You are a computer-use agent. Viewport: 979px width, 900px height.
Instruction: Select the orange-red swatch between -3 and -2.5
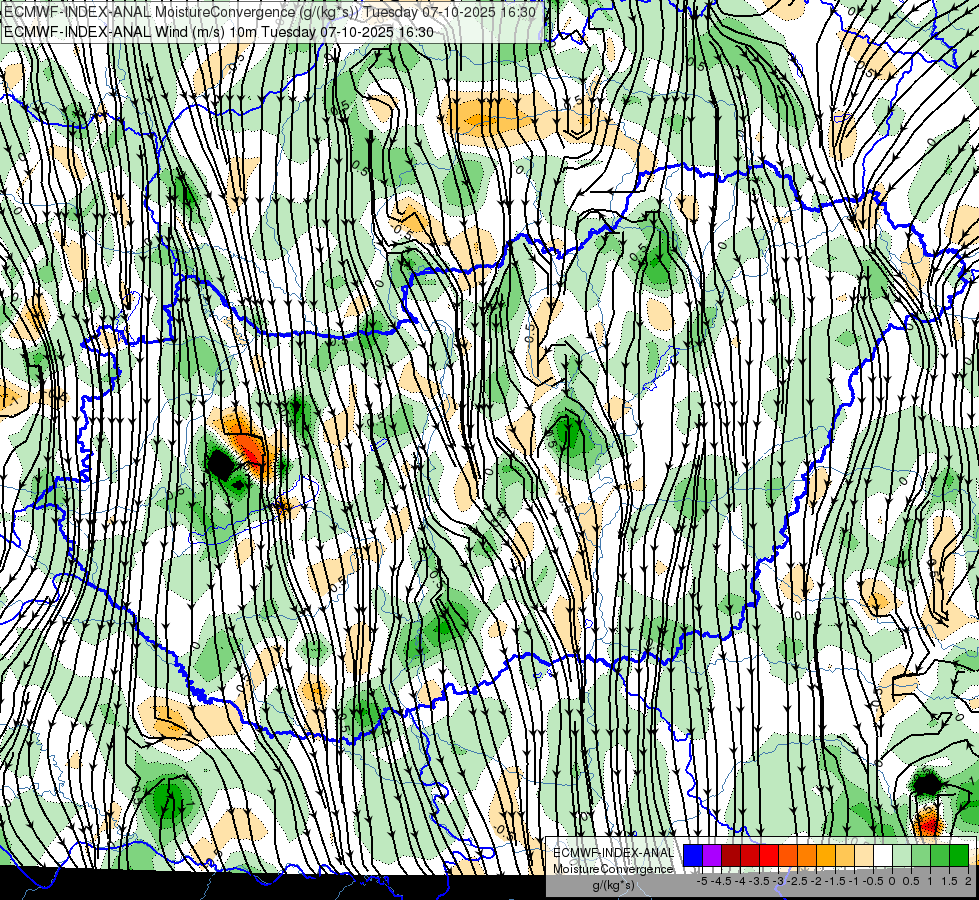pos(789,856)
